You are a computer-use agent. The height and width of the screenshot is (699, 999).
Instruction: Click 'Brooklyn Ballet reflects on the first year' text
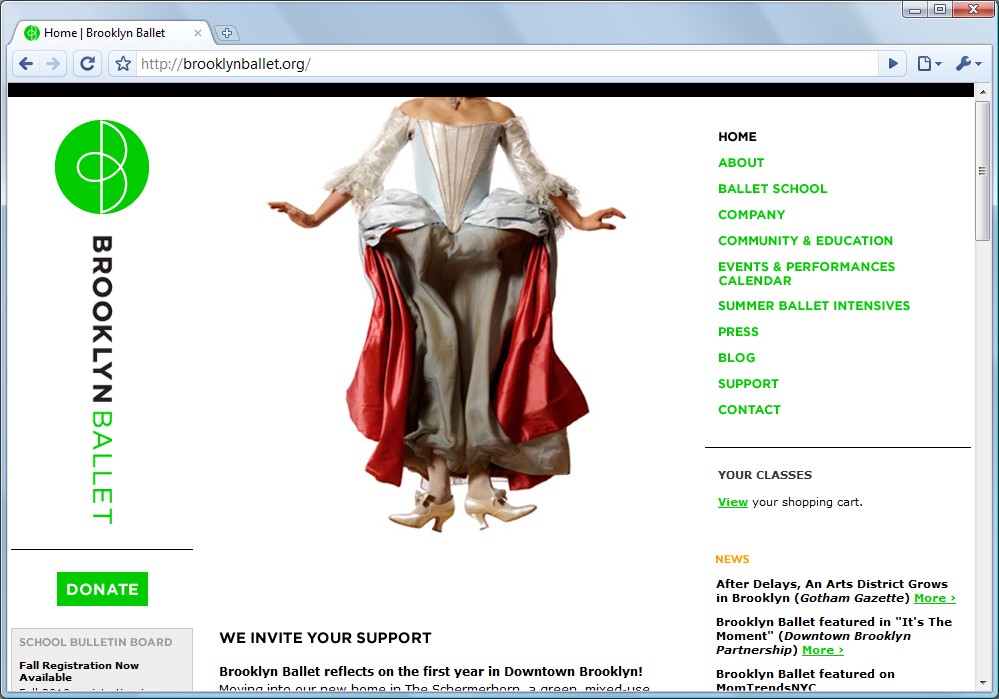[431, 671]
